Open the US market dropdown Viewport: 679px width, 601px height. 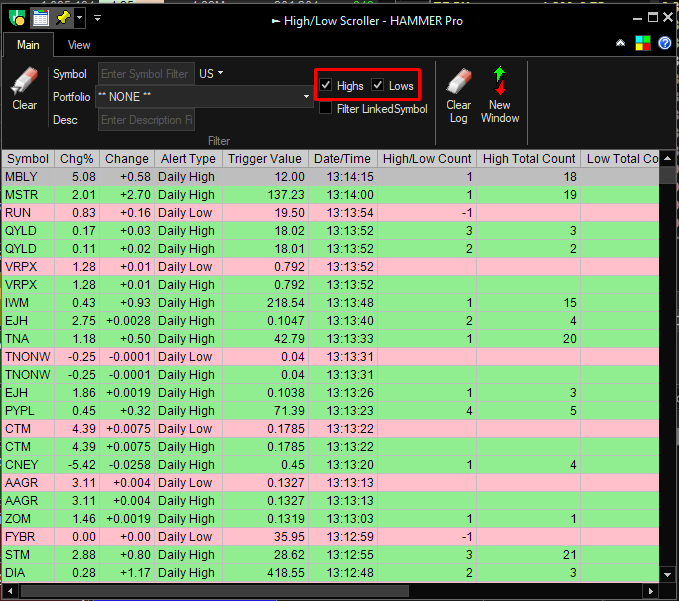point(211,74)
